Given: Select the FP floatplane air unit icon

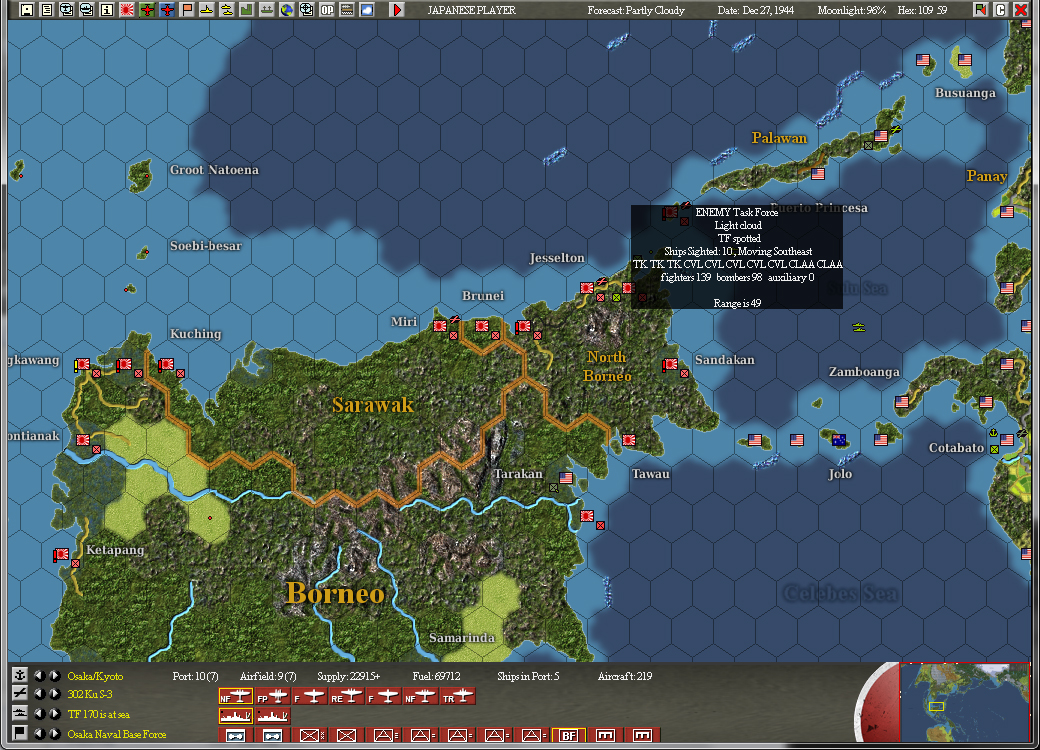Looking at the screenshot, I should tap(273, 696).
